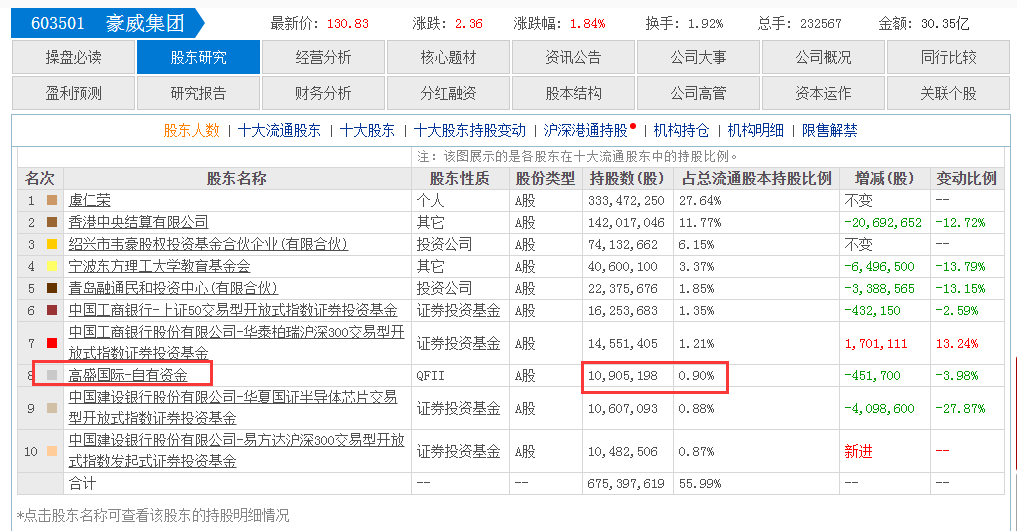Go to the 公司高管 tab

[699, 93]
